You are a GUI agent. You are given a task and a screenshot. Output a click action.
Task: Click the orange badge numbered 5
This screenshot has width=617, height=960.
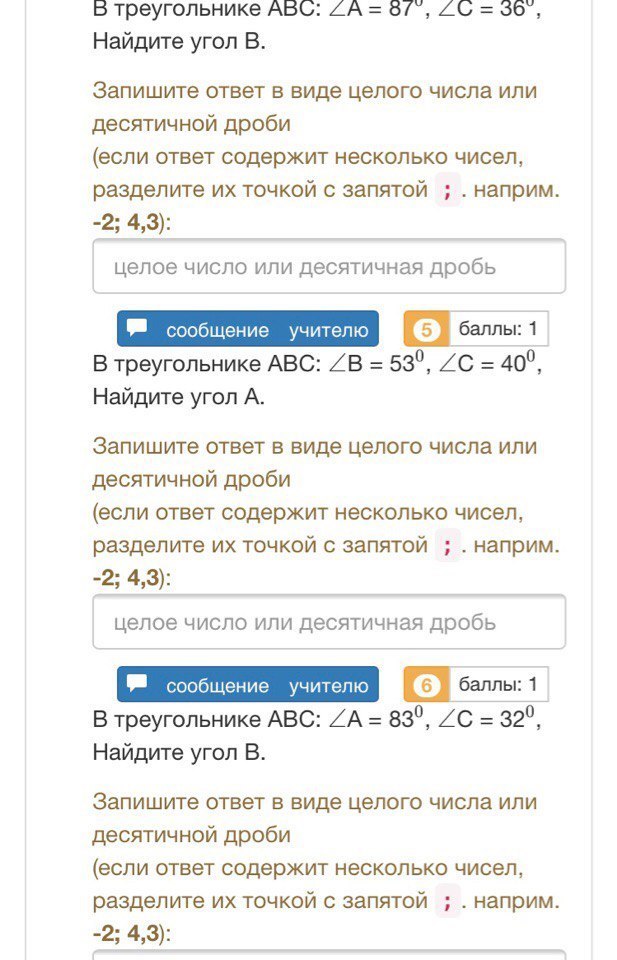click(x=427, y=329)
